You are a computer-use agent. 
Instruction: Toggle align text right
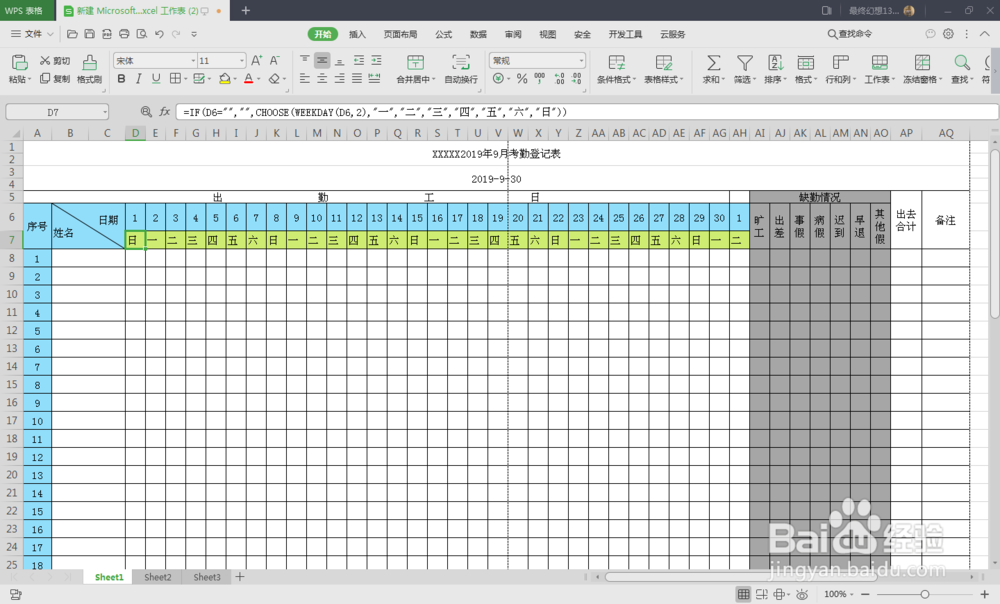click(x=339, y=78)
